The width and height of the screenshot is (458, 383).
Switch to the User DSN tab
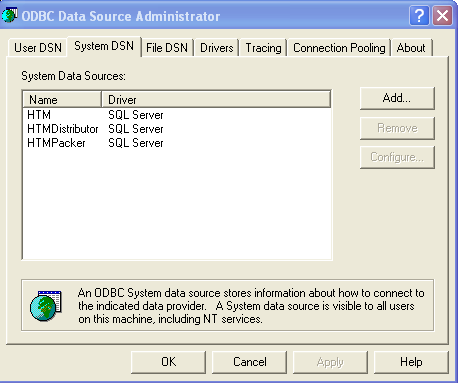pos(38,48)
